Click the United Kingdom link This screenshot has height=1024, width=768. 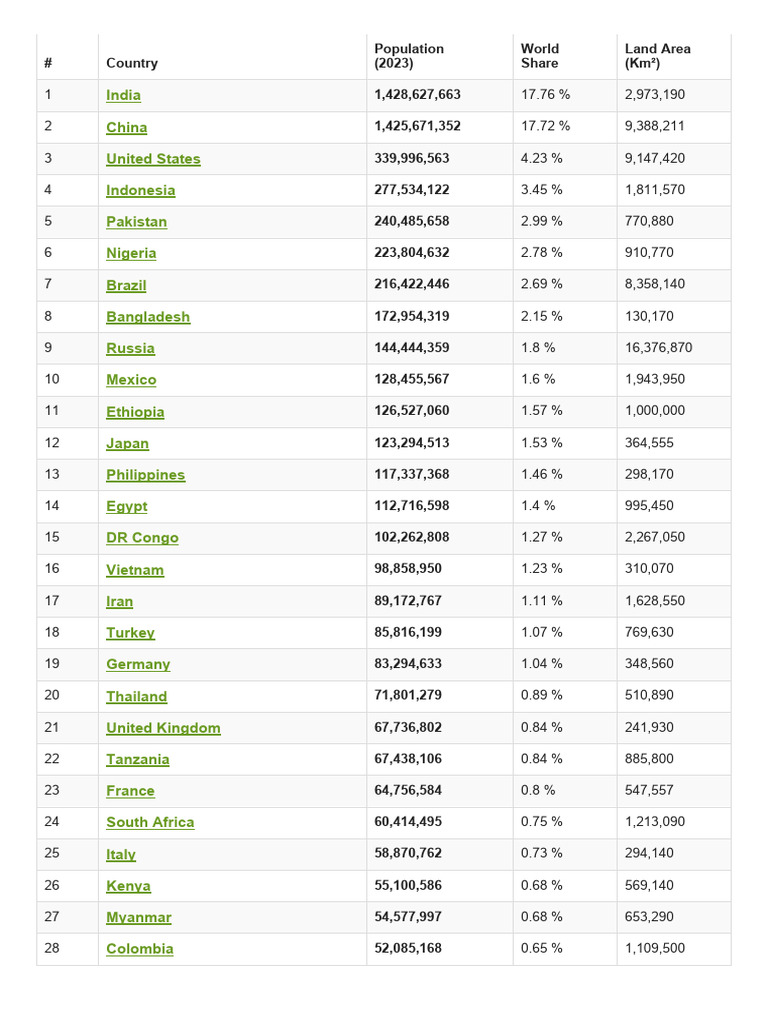[163, 728]
